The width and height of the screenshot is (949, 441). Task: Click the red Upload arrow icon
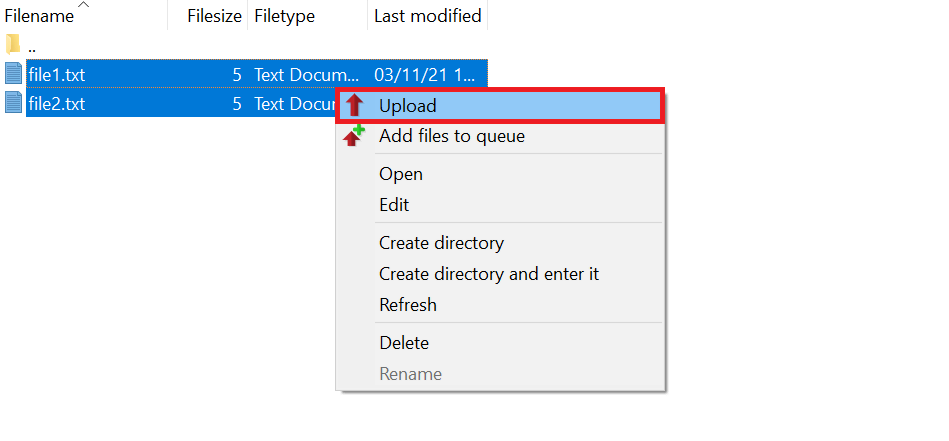(354, 106)
